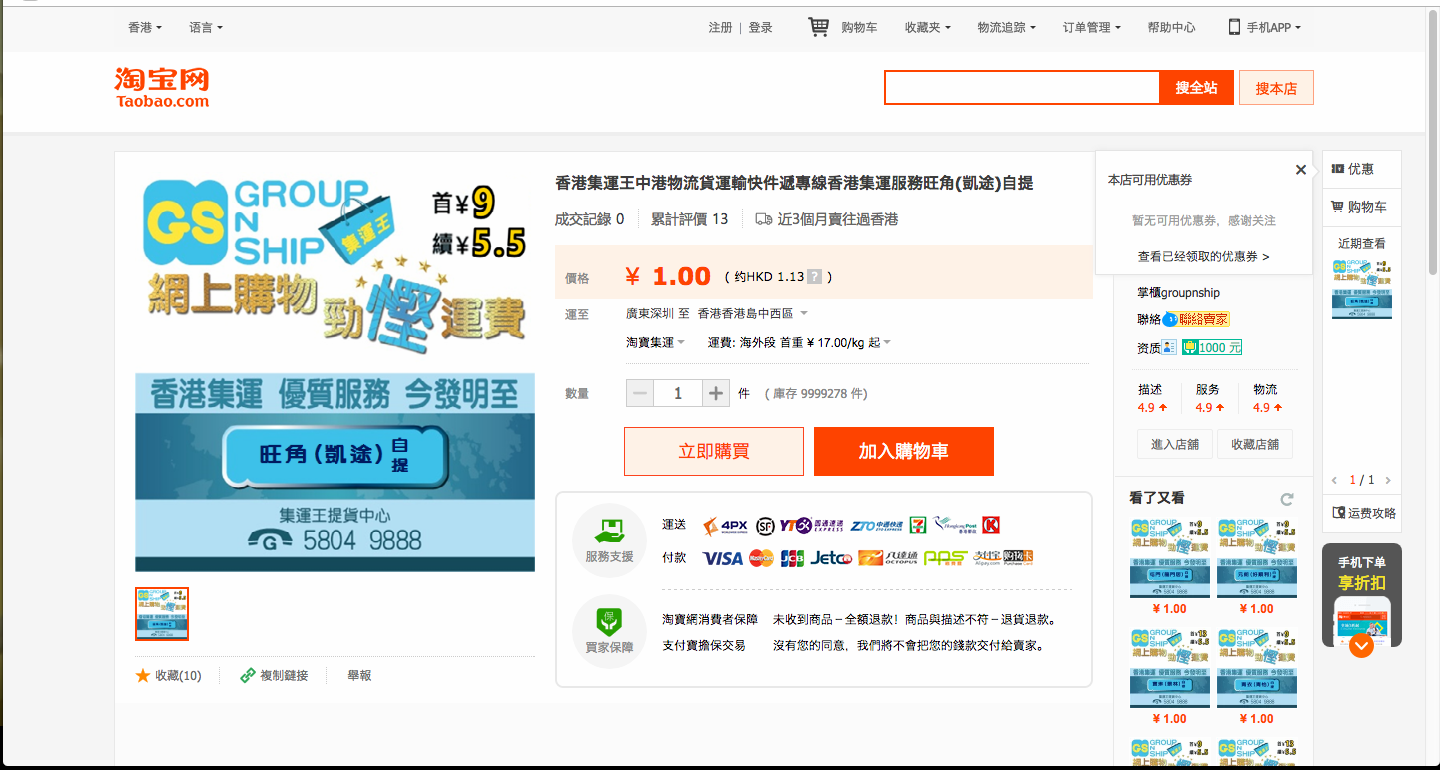Open the 物流追踪 logistics tracking dropdown
This screenshot has width=1440, height=770.
[1007, 27]
